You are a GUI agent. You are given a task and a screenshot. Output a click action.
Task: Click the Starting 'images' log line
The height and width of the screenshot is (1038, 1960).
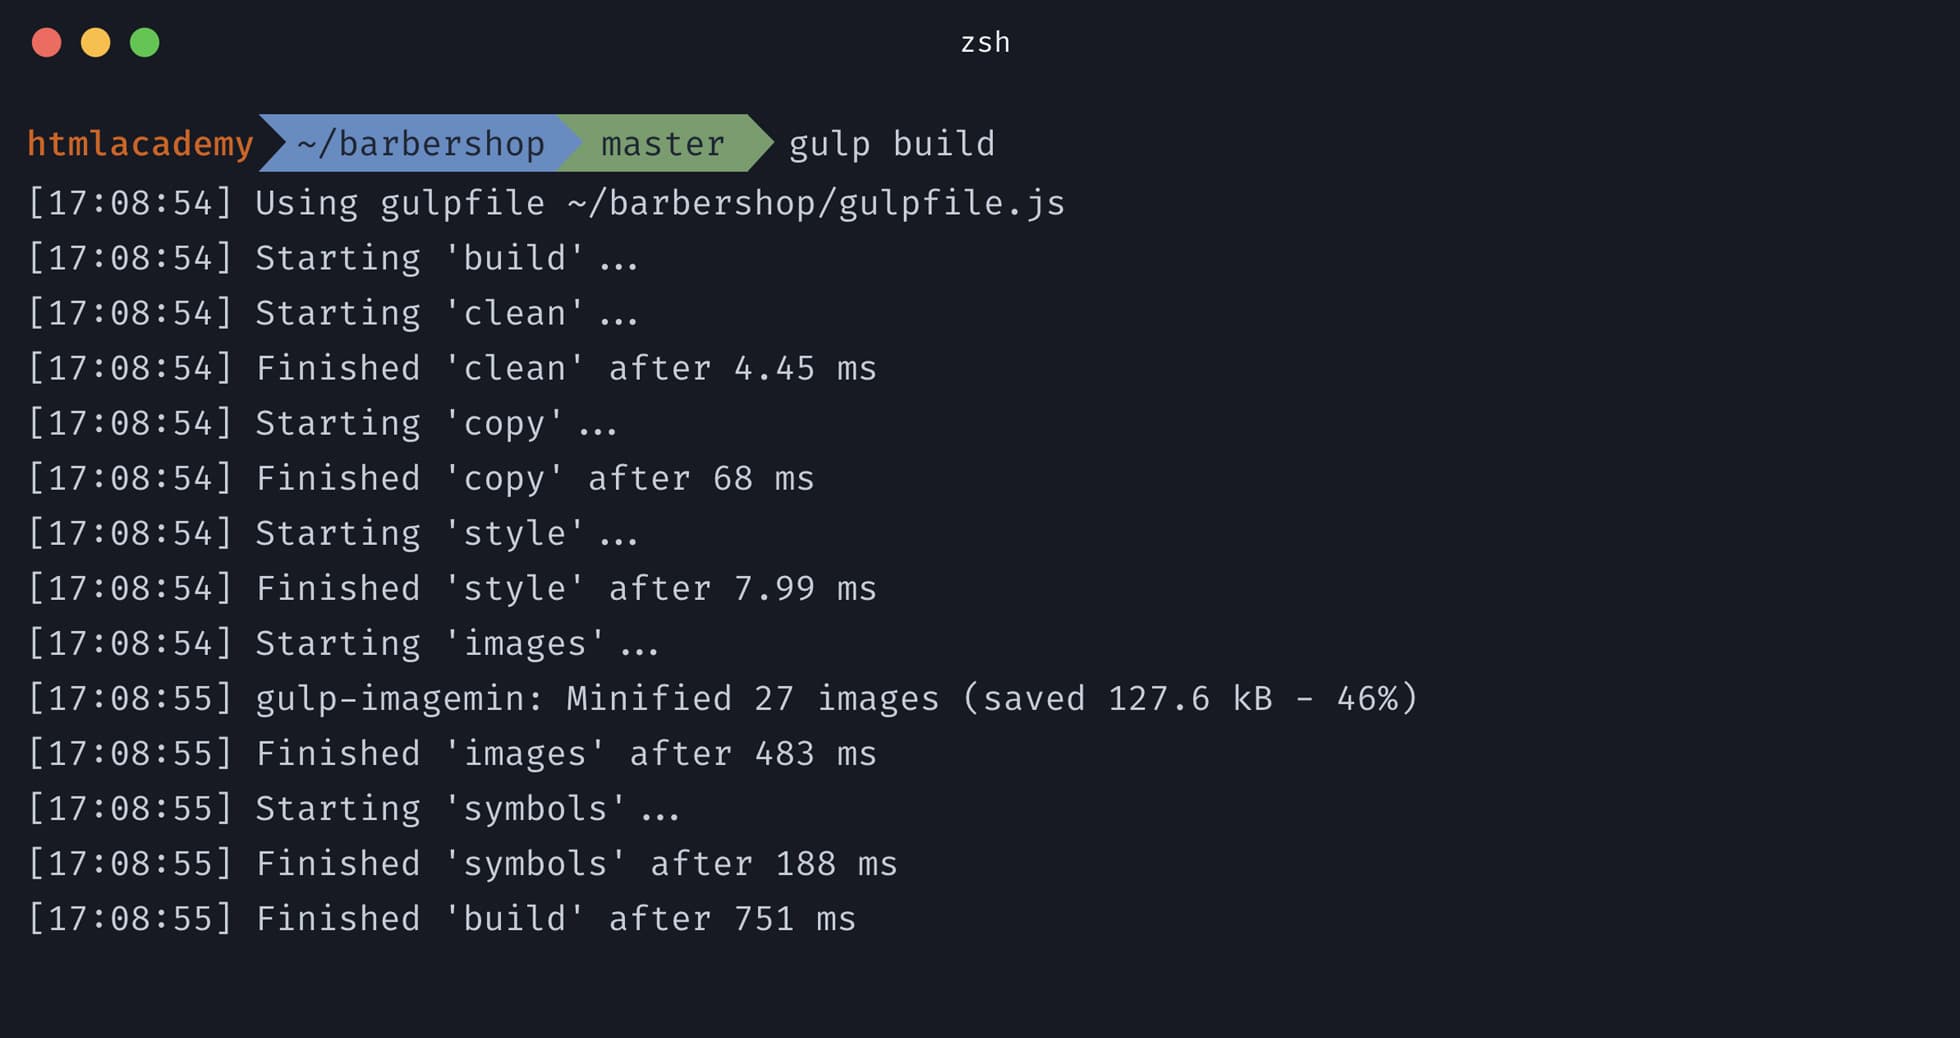[x=343, y=643]
